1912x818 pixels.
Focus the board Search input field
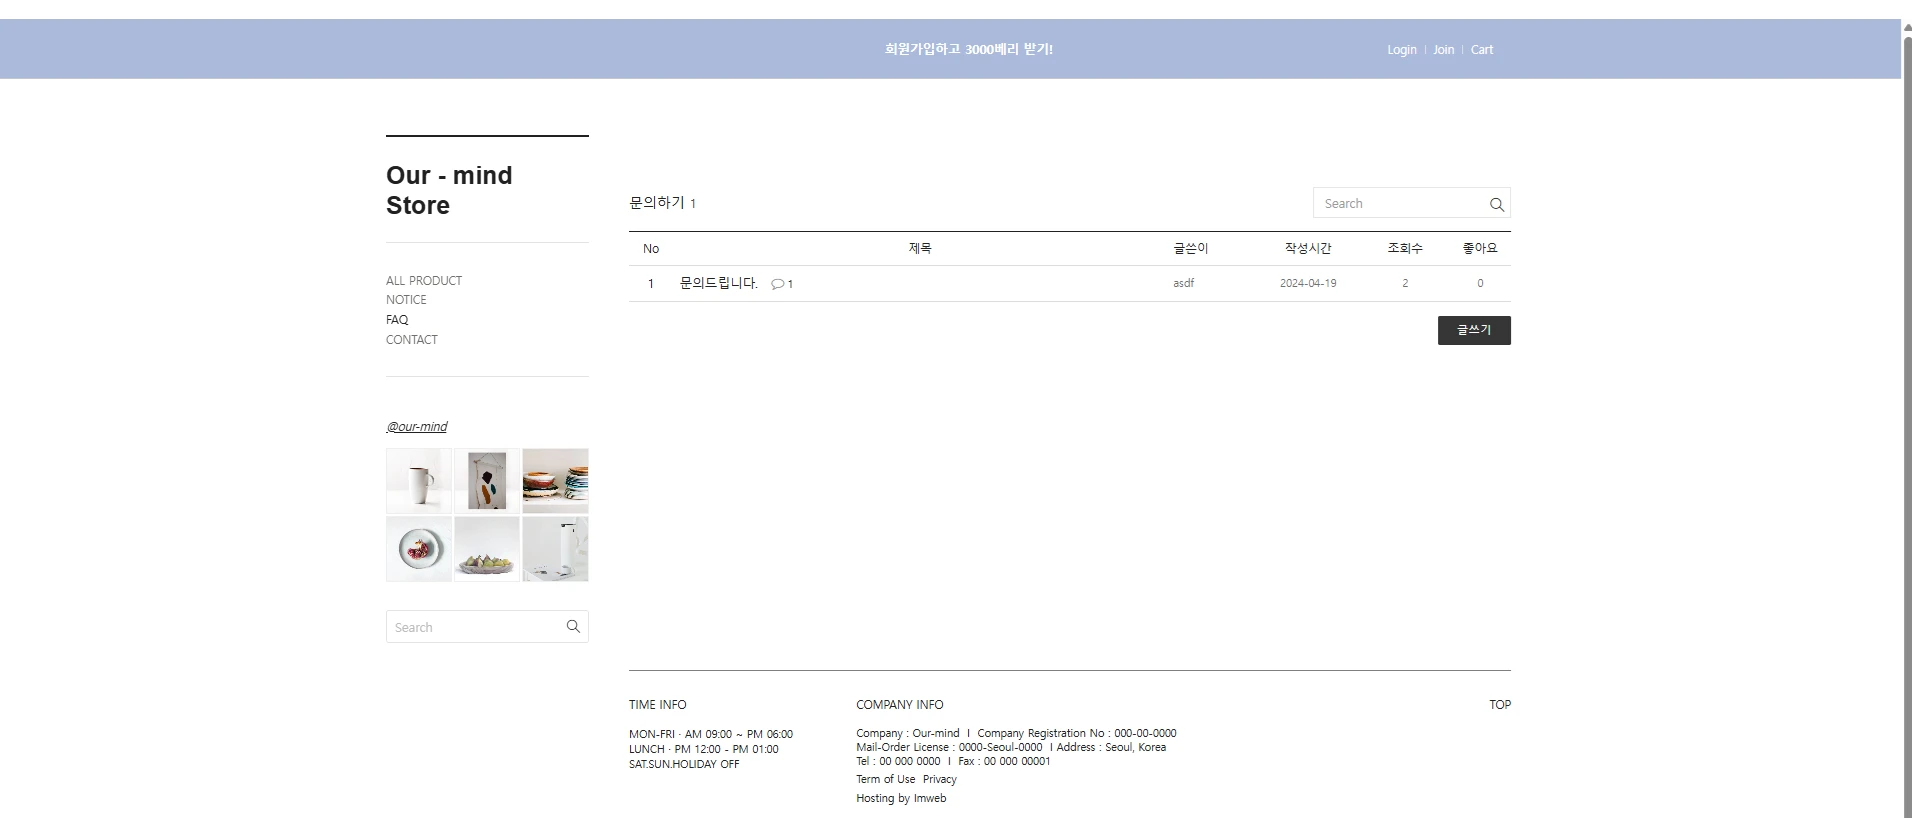pos(1400,204)
